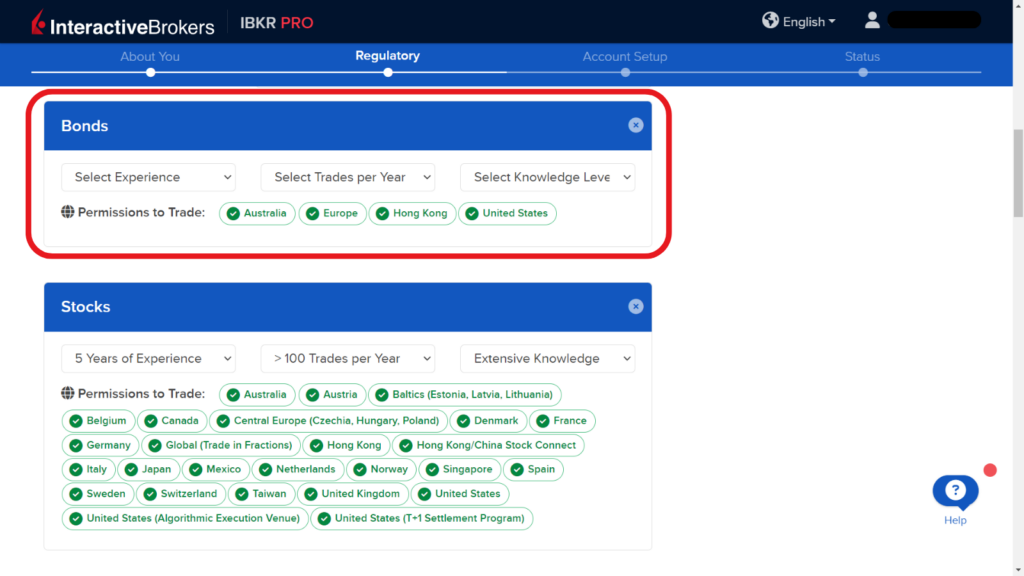The width and height of the screenshot is (1024, 576).
Task: Toggle Singapore stock permission
Action: pos(460,470)
